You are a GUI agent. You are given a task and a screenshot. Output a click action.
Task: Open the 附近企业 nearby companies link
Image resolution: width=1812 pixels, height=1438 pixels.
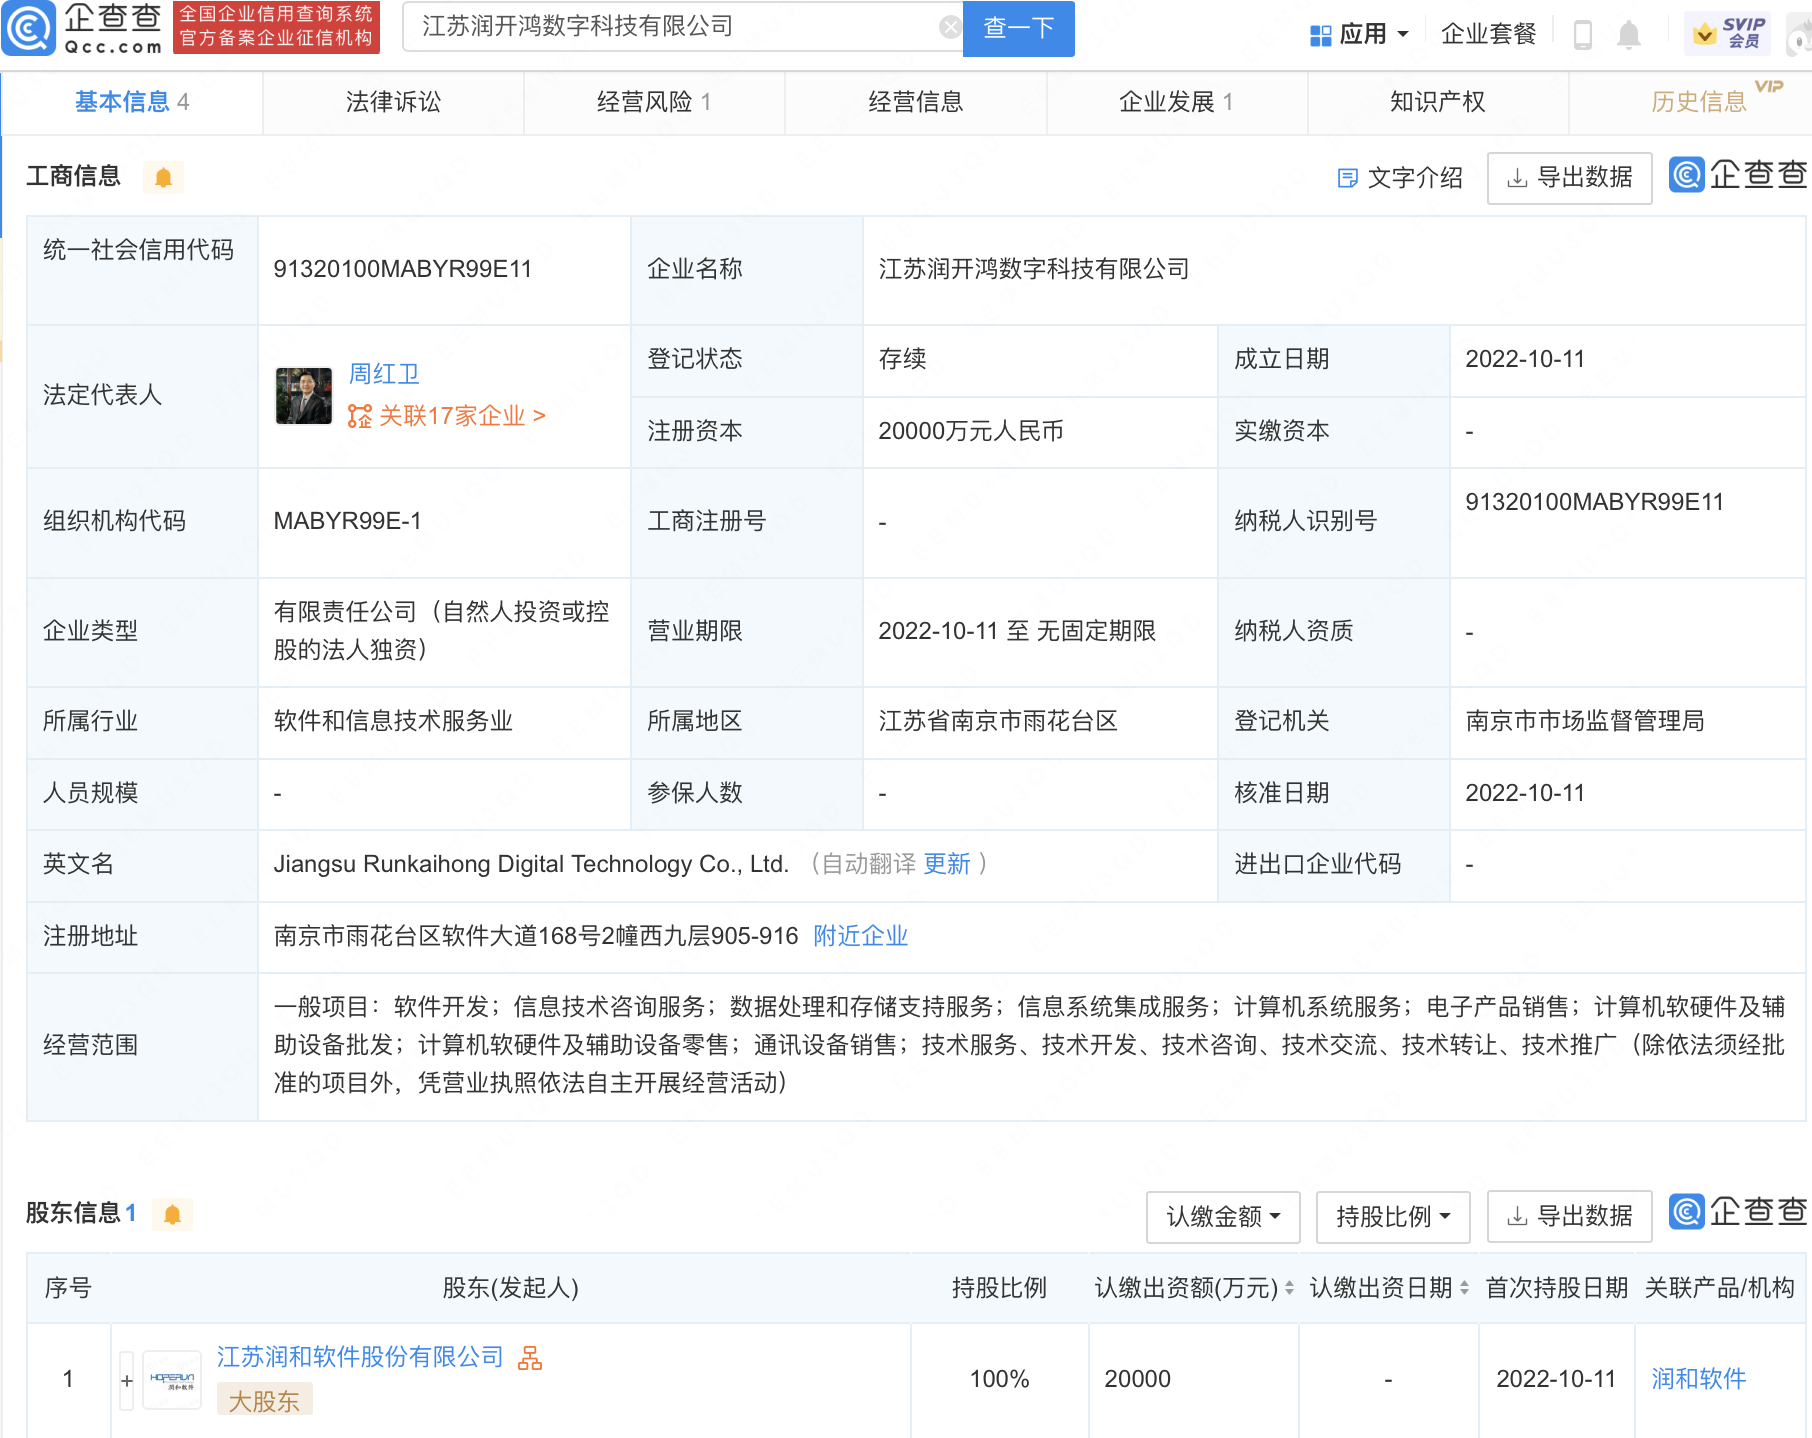pyautogui.click(x=860, y=936)
